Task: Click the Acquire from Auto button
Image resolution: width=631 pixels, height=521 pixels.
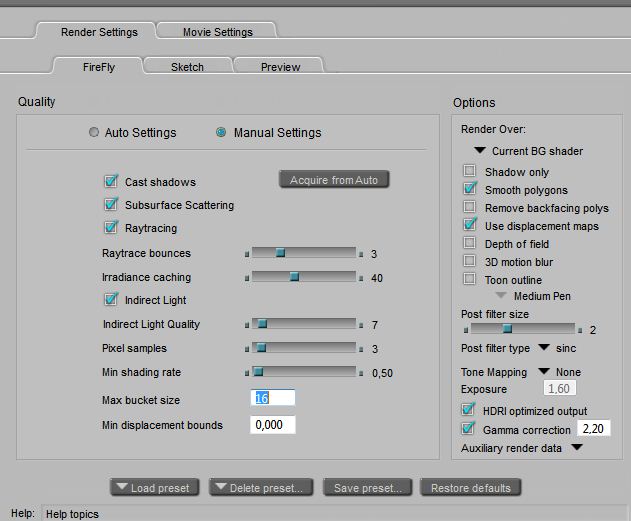Action: (334, 180)
